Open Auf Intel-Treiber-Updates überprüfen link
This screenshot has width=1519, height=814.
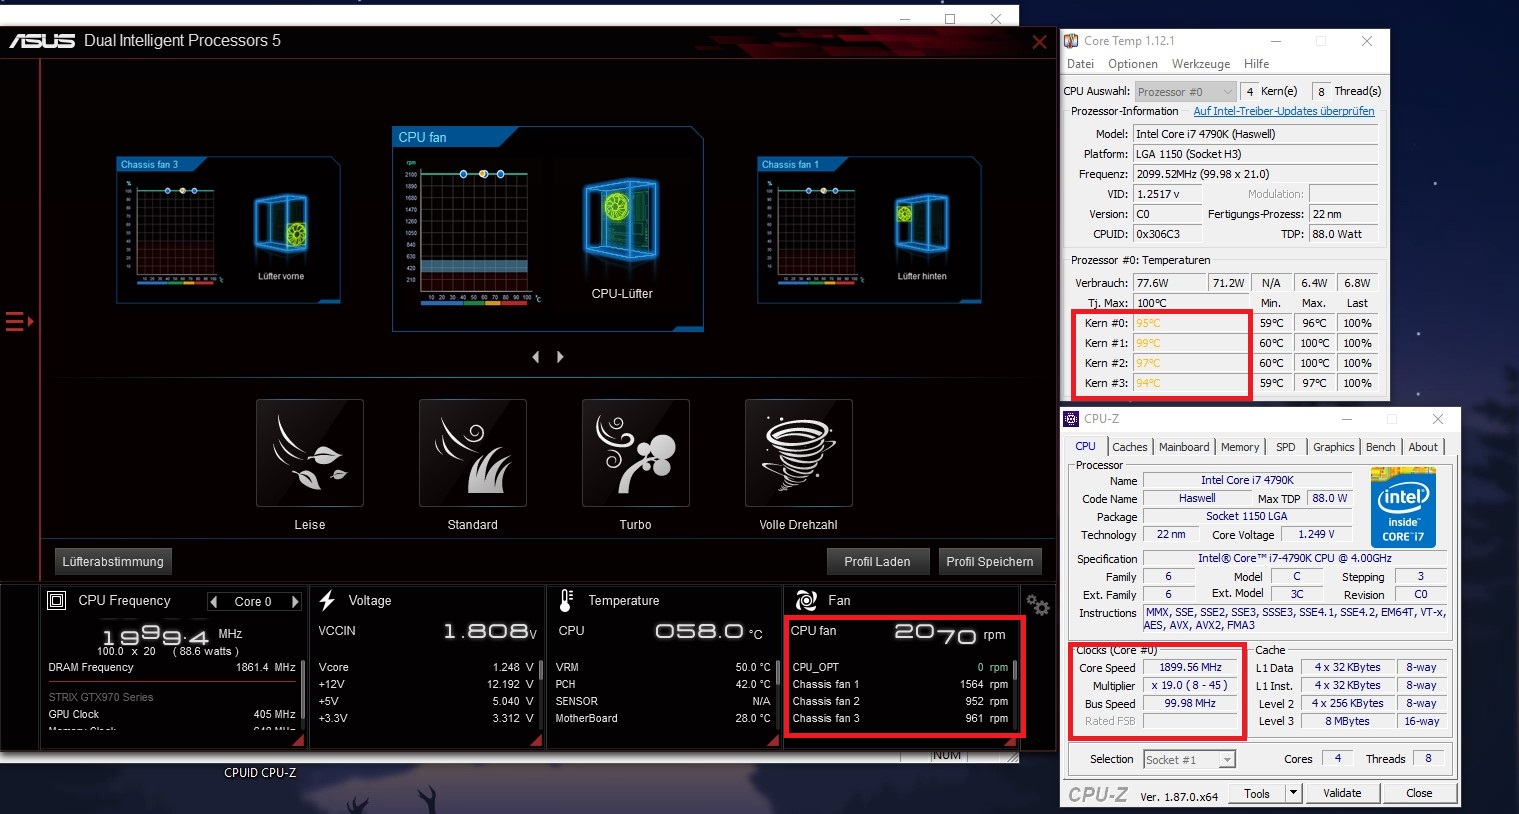pyautogui.click(x=1284, y=111)
